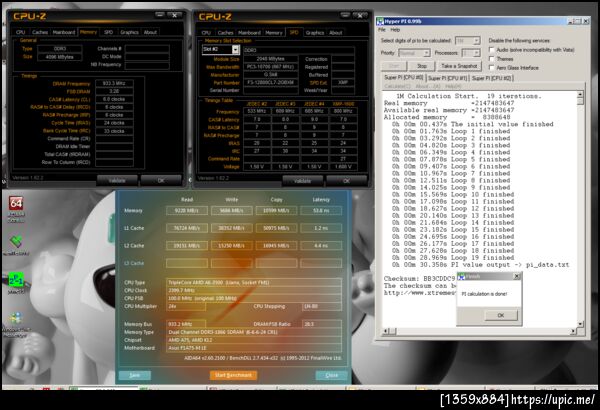Click the AIDA64 CPU Type field
Viewport: 600px width, 410px height.
coord(254,283)
